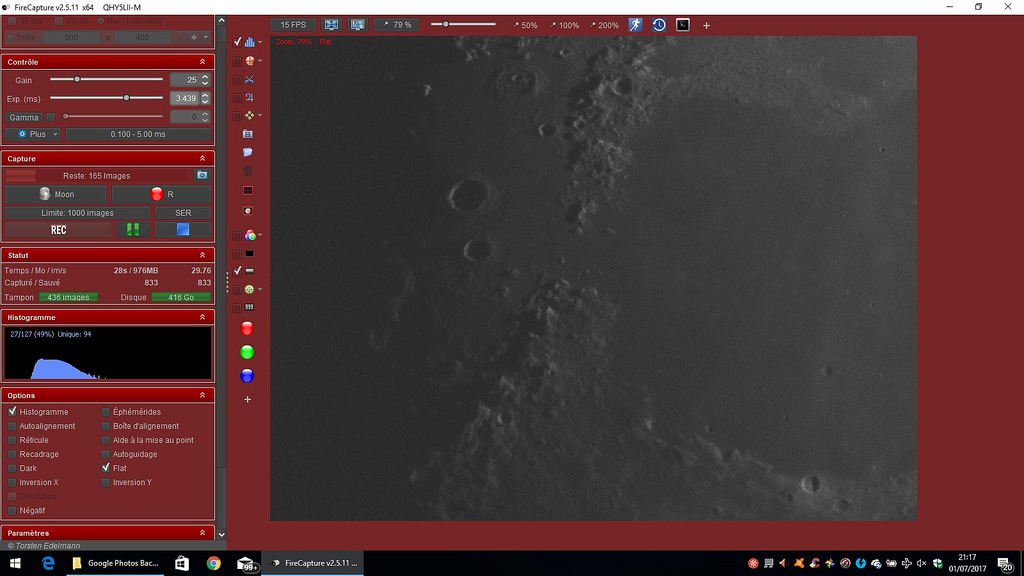This screenshot has height=576, width=1024.
Task: Stop capture with blue square button
Action: coord(183,230)
